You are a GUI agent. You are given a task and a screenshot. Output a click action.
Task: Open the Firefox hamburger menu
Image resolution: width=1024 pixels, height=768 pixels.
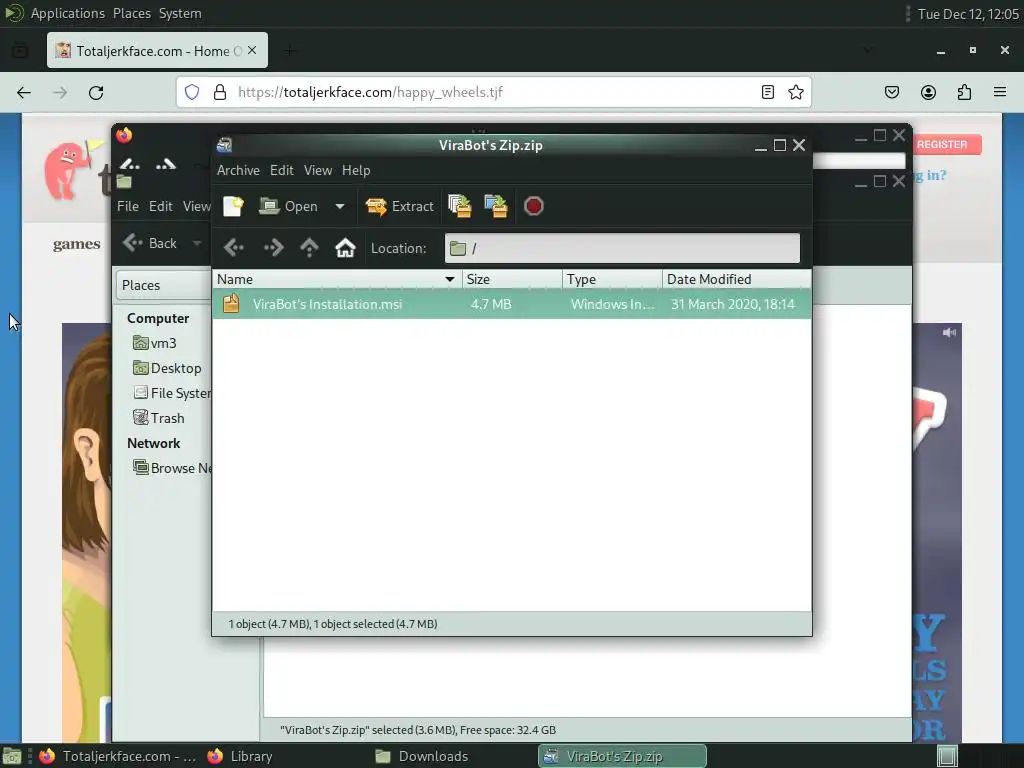tap(1000, 92)
